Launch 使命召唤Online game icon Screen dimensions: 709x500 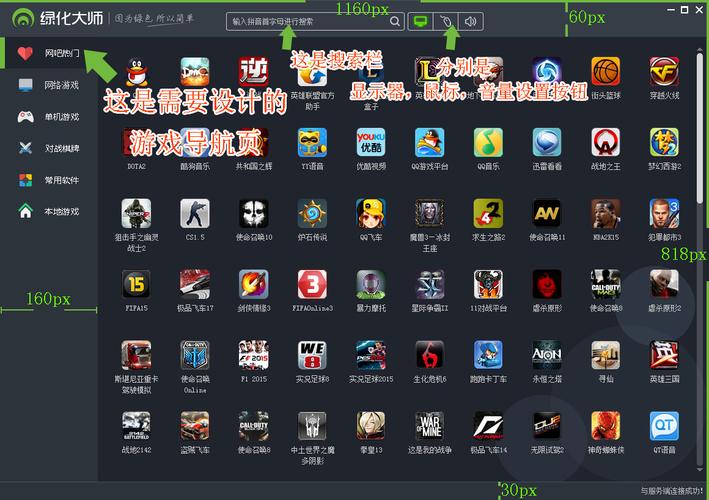195,355
